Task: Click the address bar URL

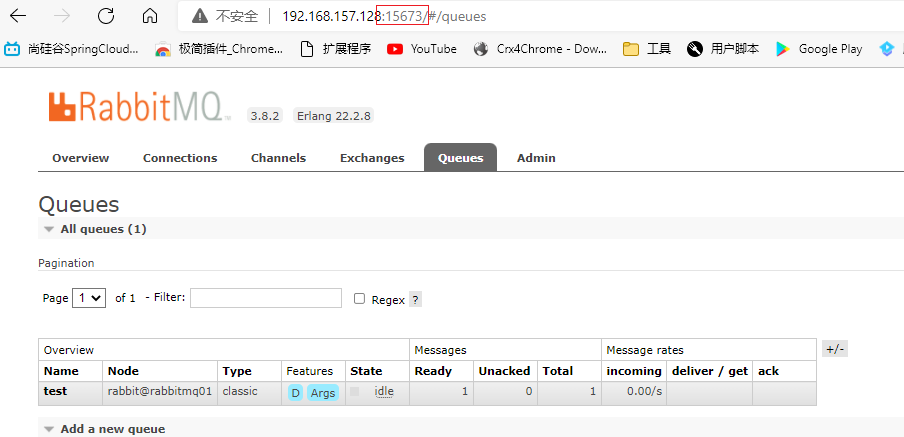Action: tap(384, 16)
